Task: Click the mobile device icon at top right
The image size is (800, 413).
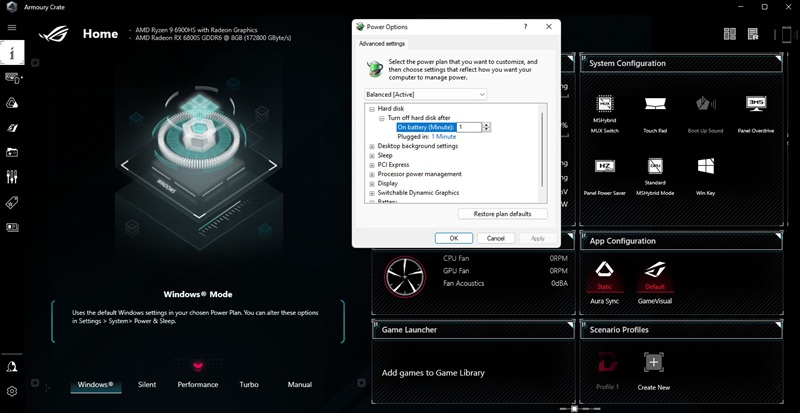Action: (785, 35)
